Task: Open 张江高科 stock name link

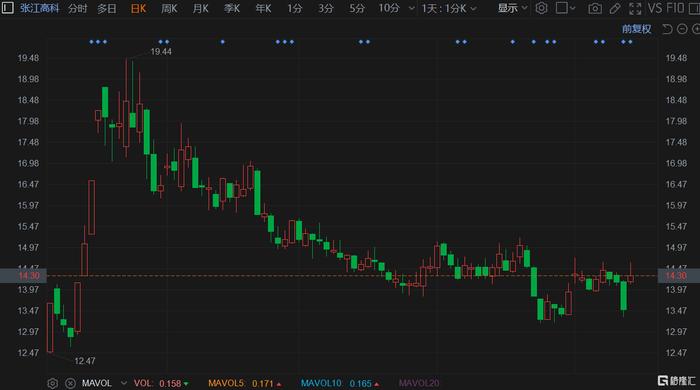Action: [x=39, y=8]
